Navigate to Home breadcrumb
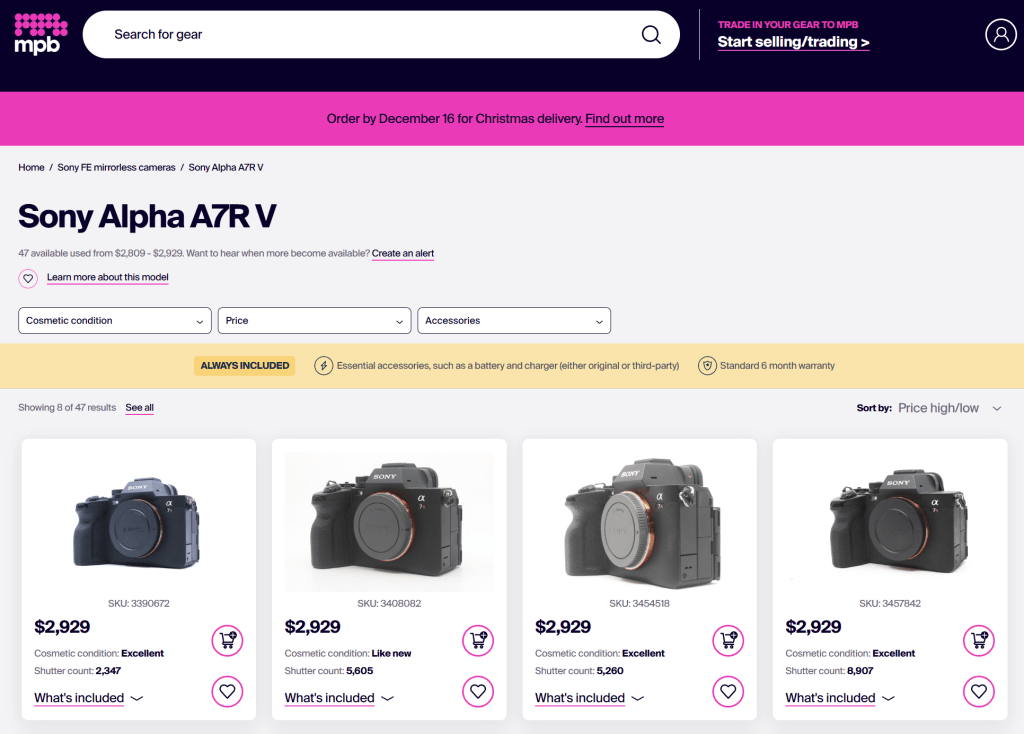Image resolution: width=1024 pixels, height=734 pixels. pyautogui.click(x=31, y=168)
